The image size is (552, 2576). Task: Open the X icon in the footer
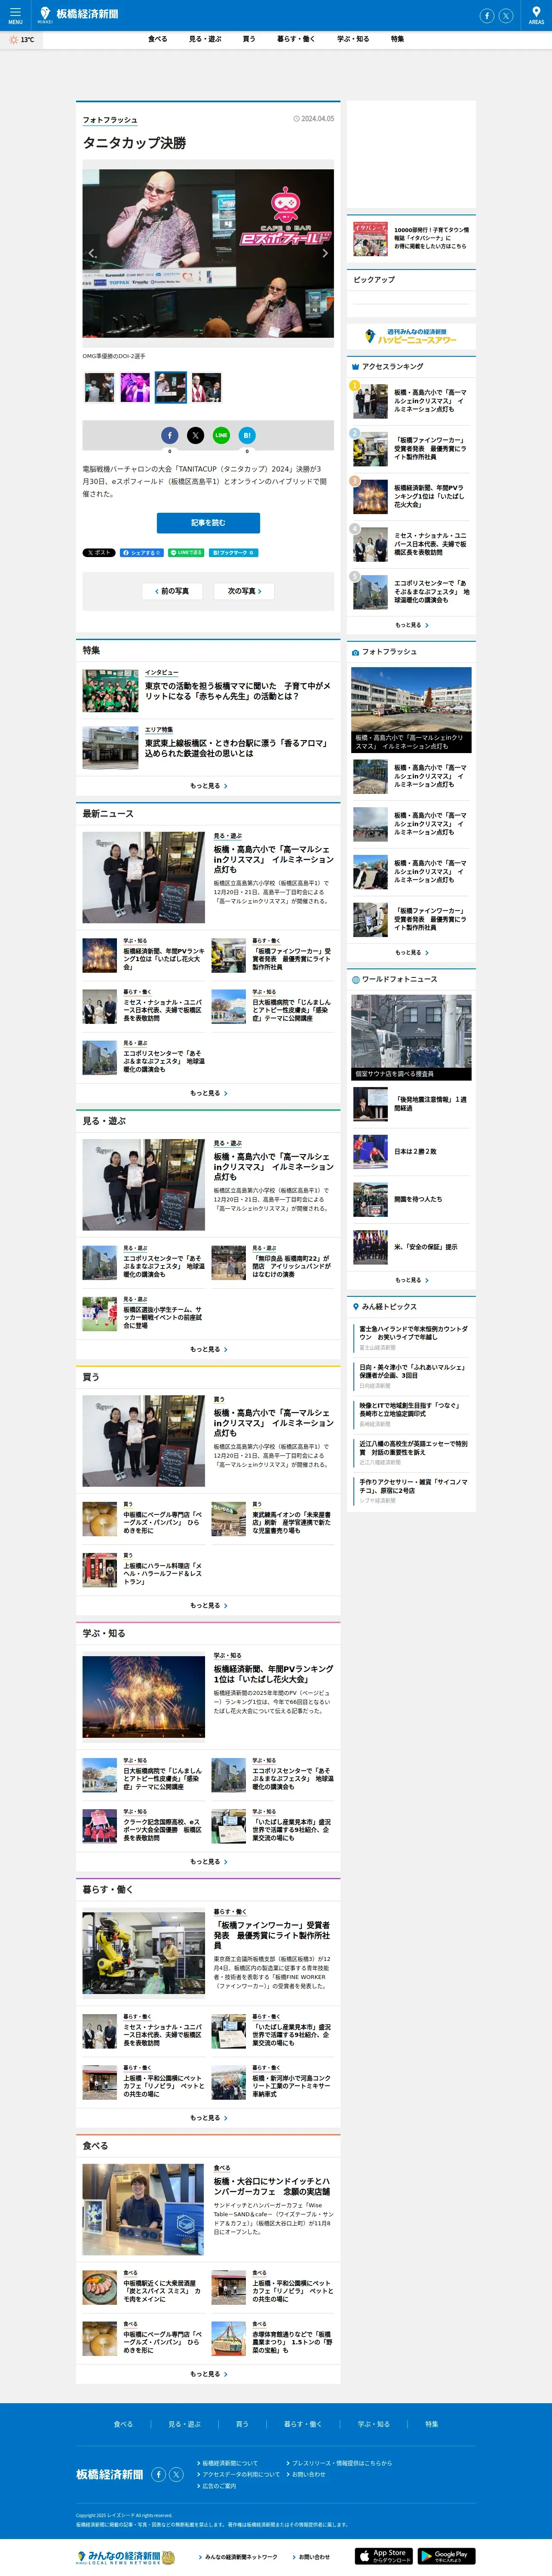click(176, 2474)
